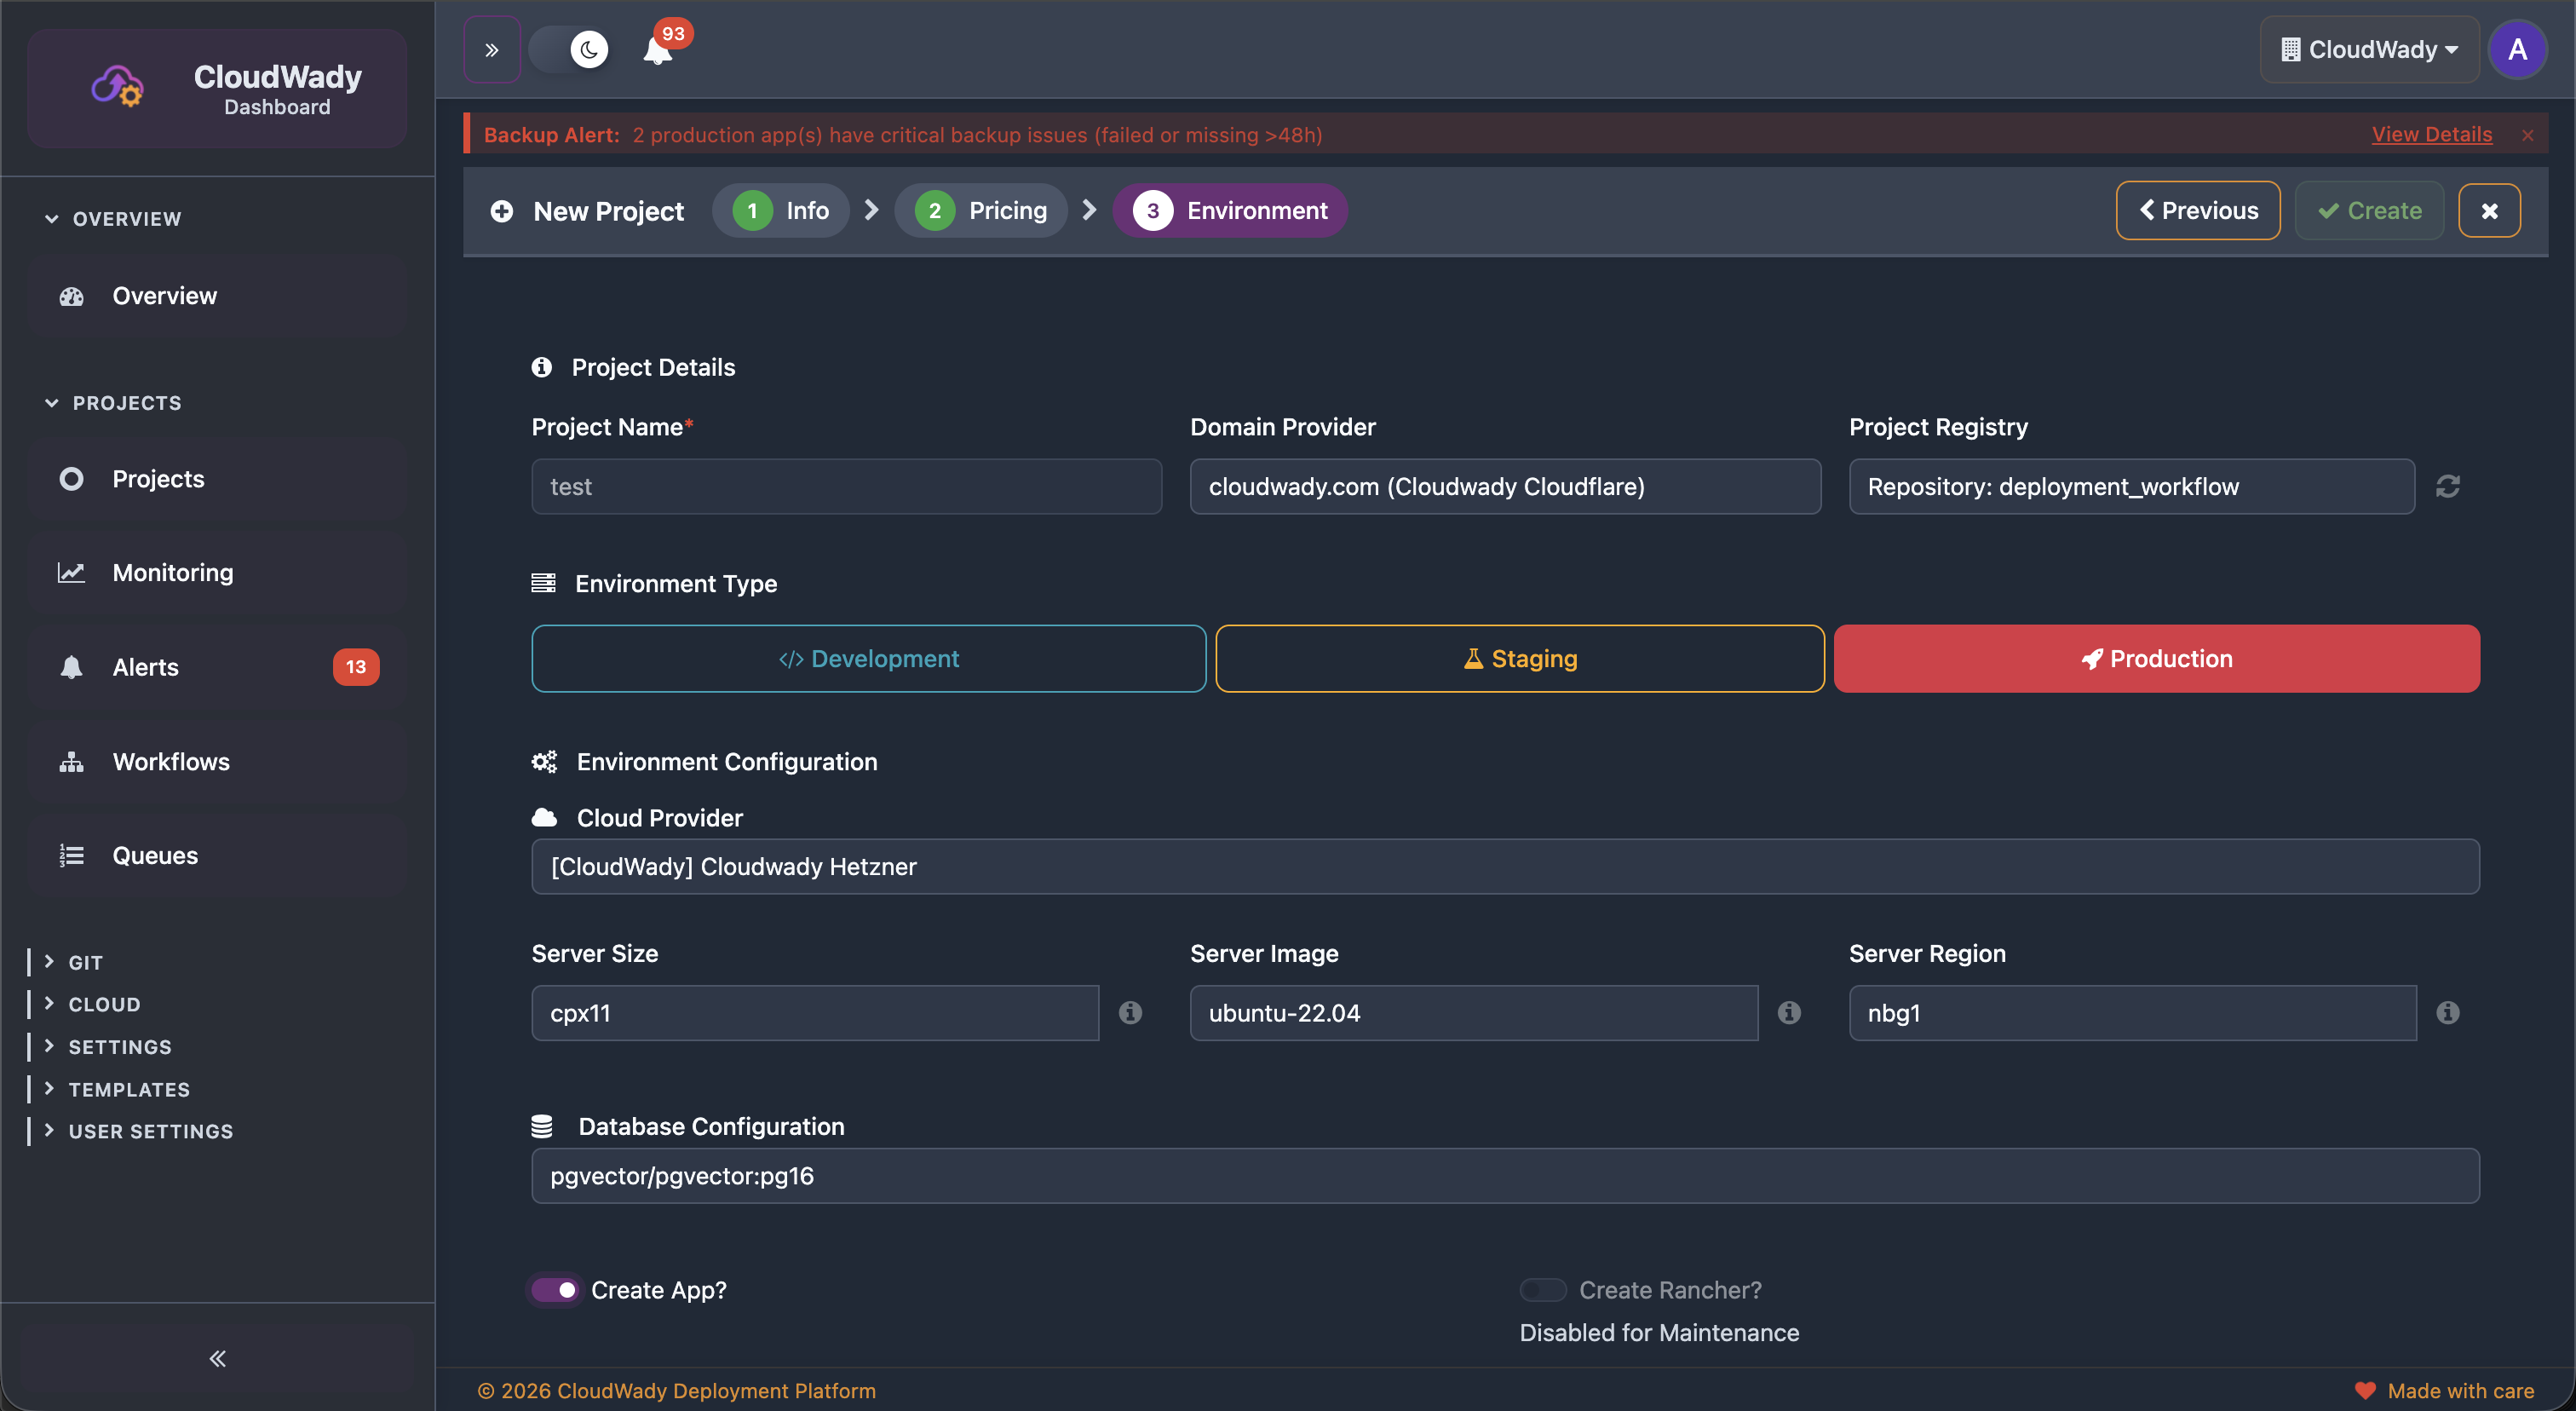Collapse sidebar using bottom double-arrow icon
The image size is (2576, 1411).
click(x=217, y=1358)
